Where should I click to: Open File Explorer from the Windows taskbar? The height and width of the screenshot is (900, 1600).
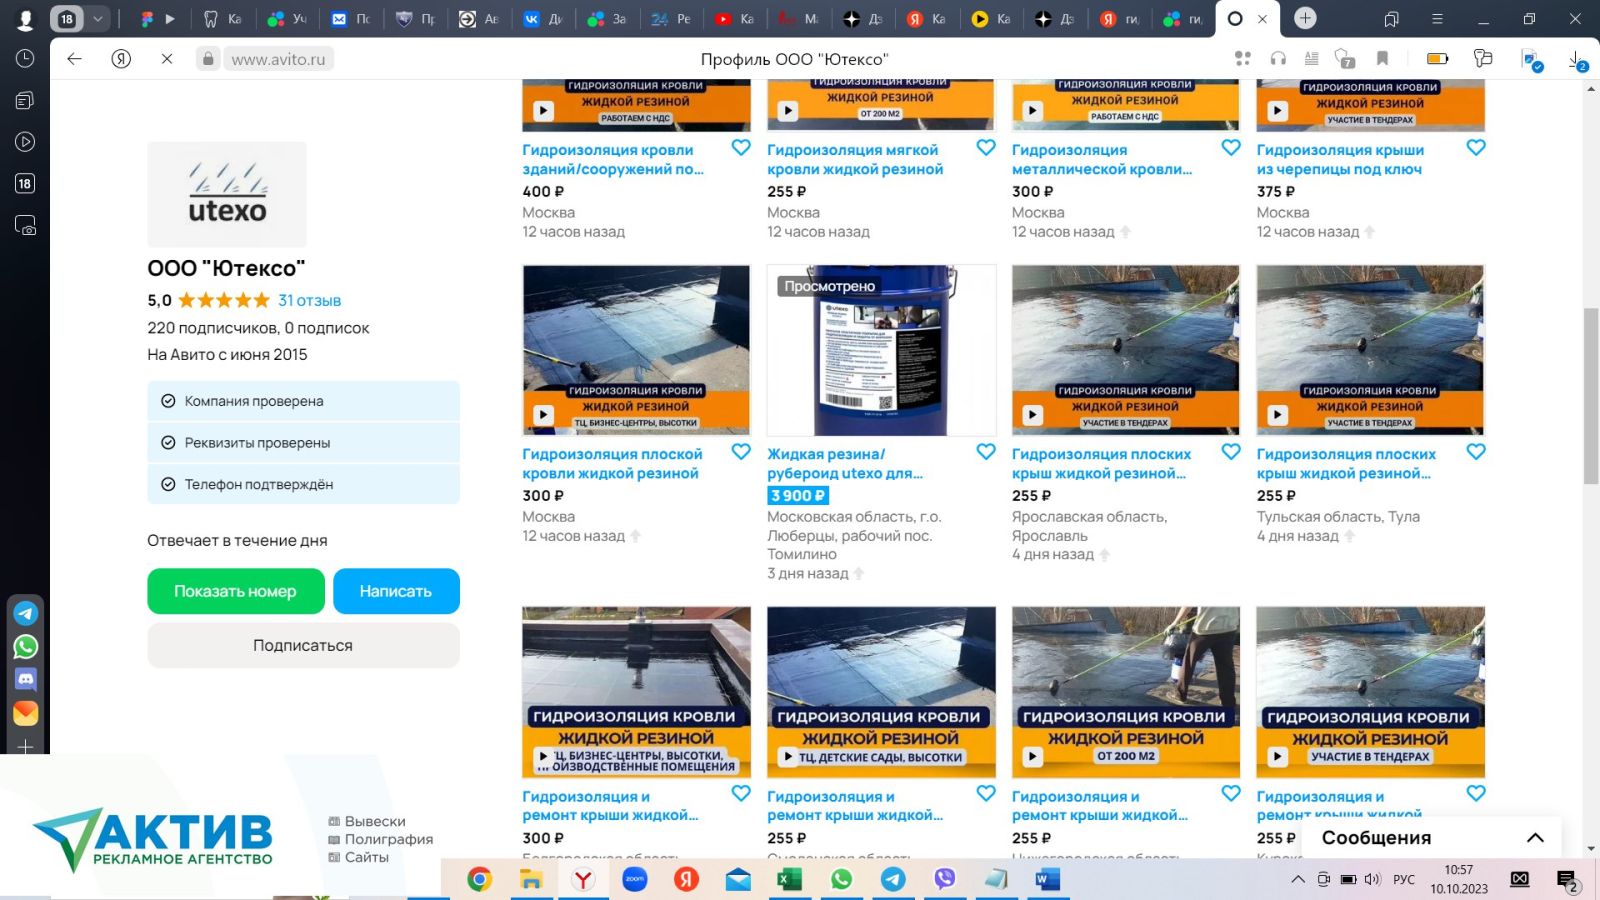click(x=531, y=879)
